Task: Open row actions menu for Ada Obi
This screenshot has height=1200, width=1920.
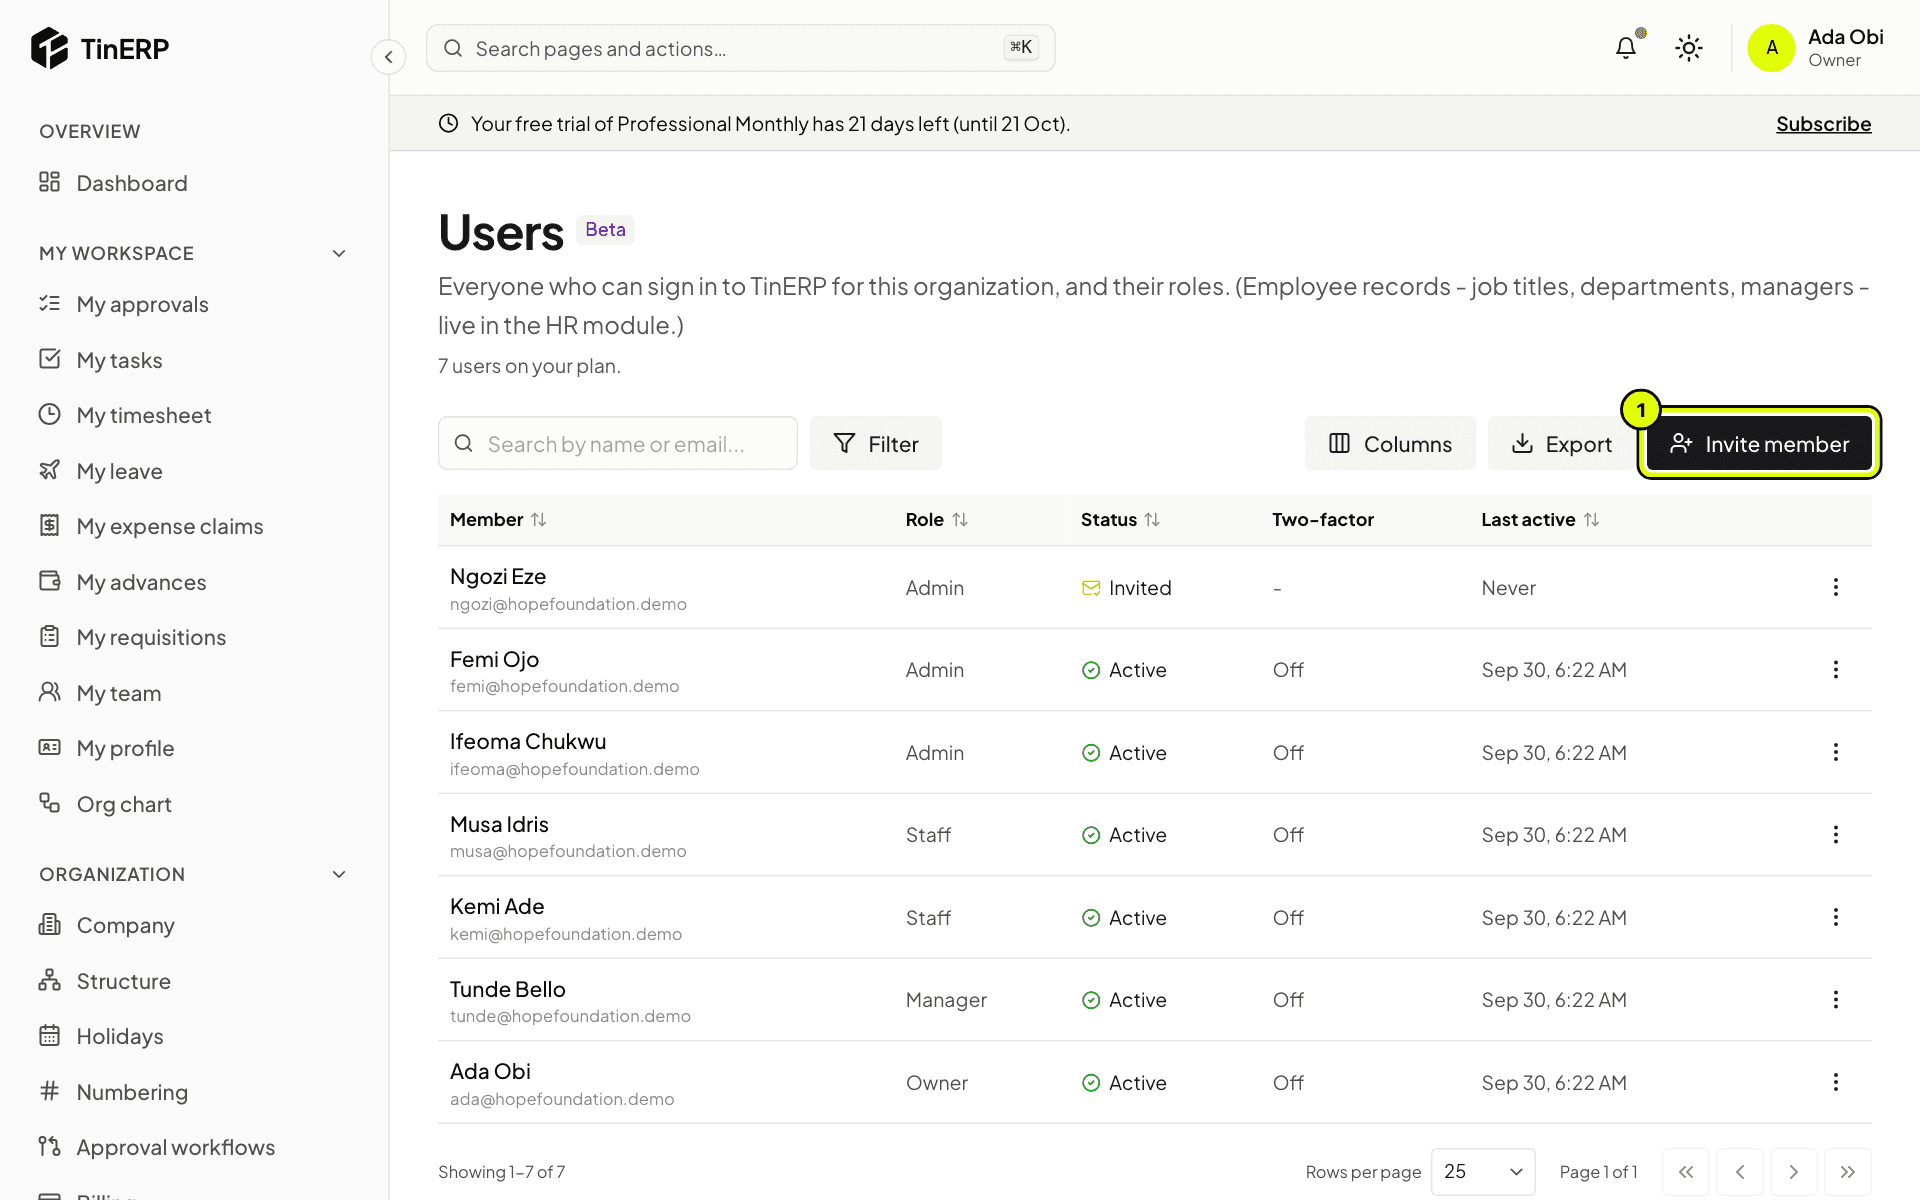Action: [1836, 1082]
